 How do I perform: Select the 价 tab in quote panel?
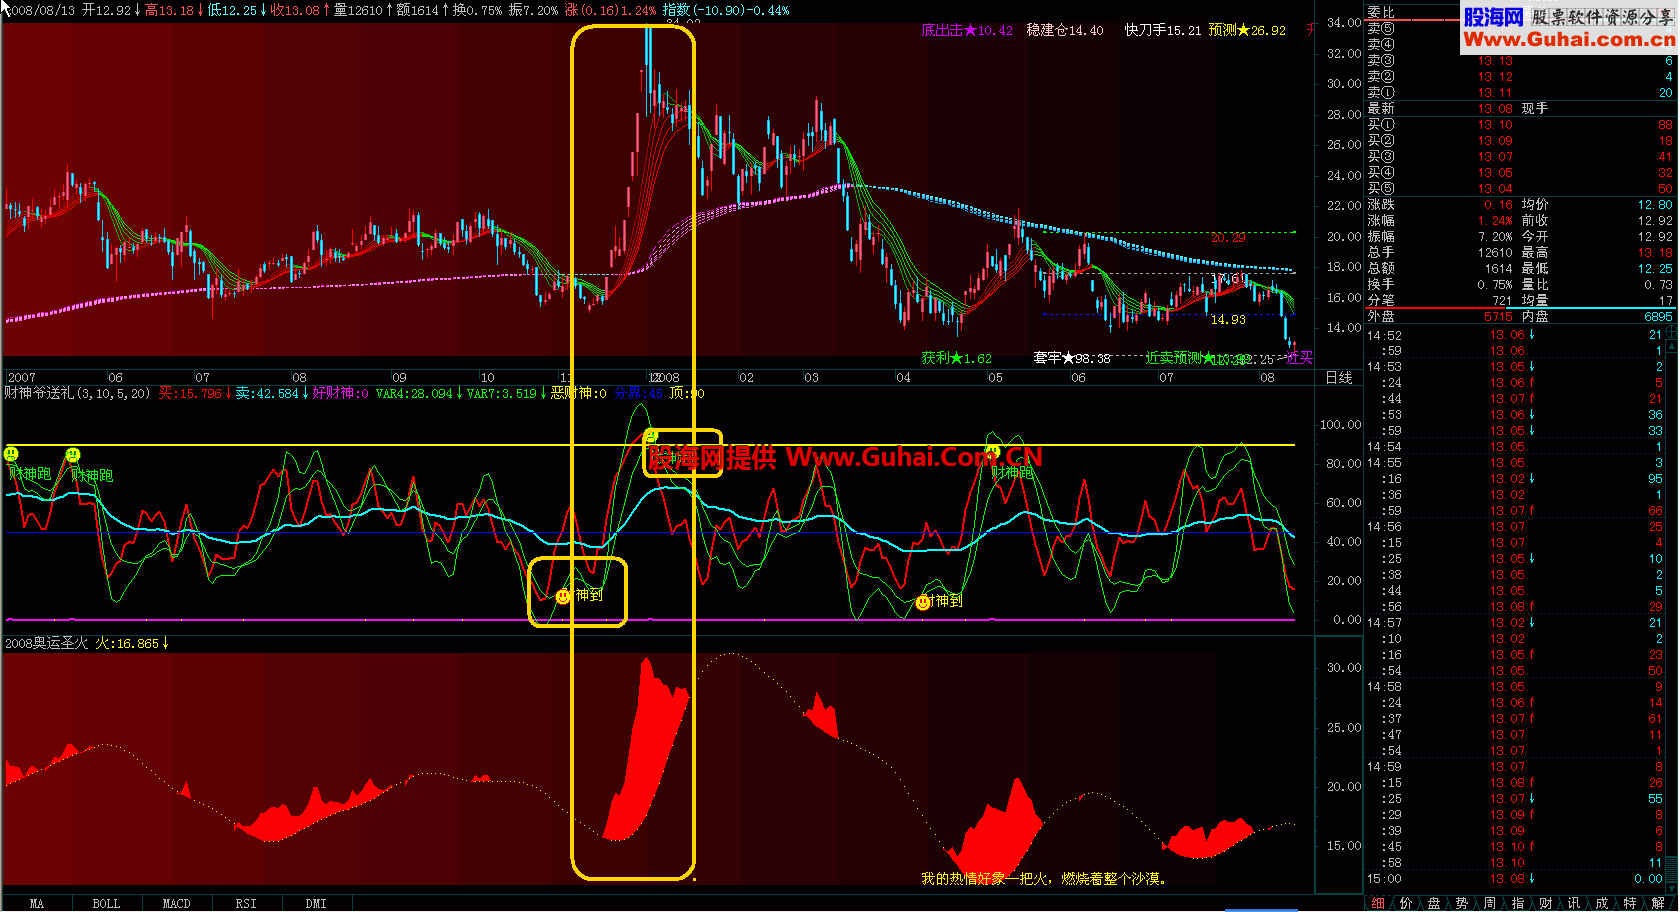(1406, 903)
